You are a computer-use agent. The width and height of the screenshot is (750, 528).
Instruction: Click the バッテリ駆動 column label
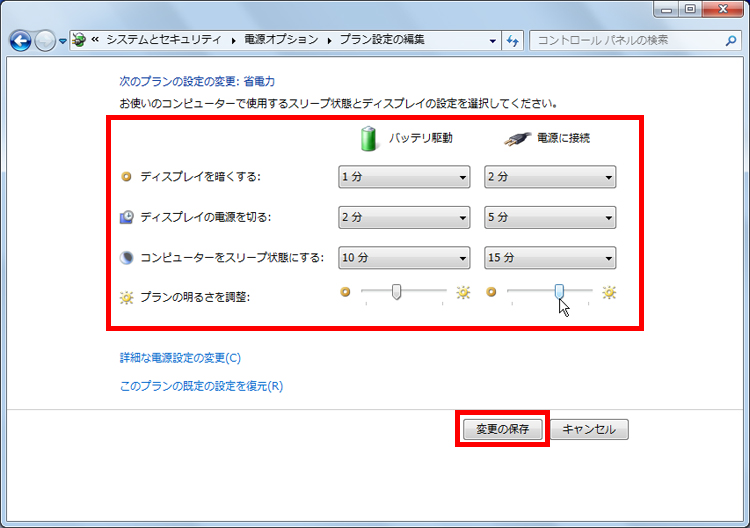click(x=420, y=139)
